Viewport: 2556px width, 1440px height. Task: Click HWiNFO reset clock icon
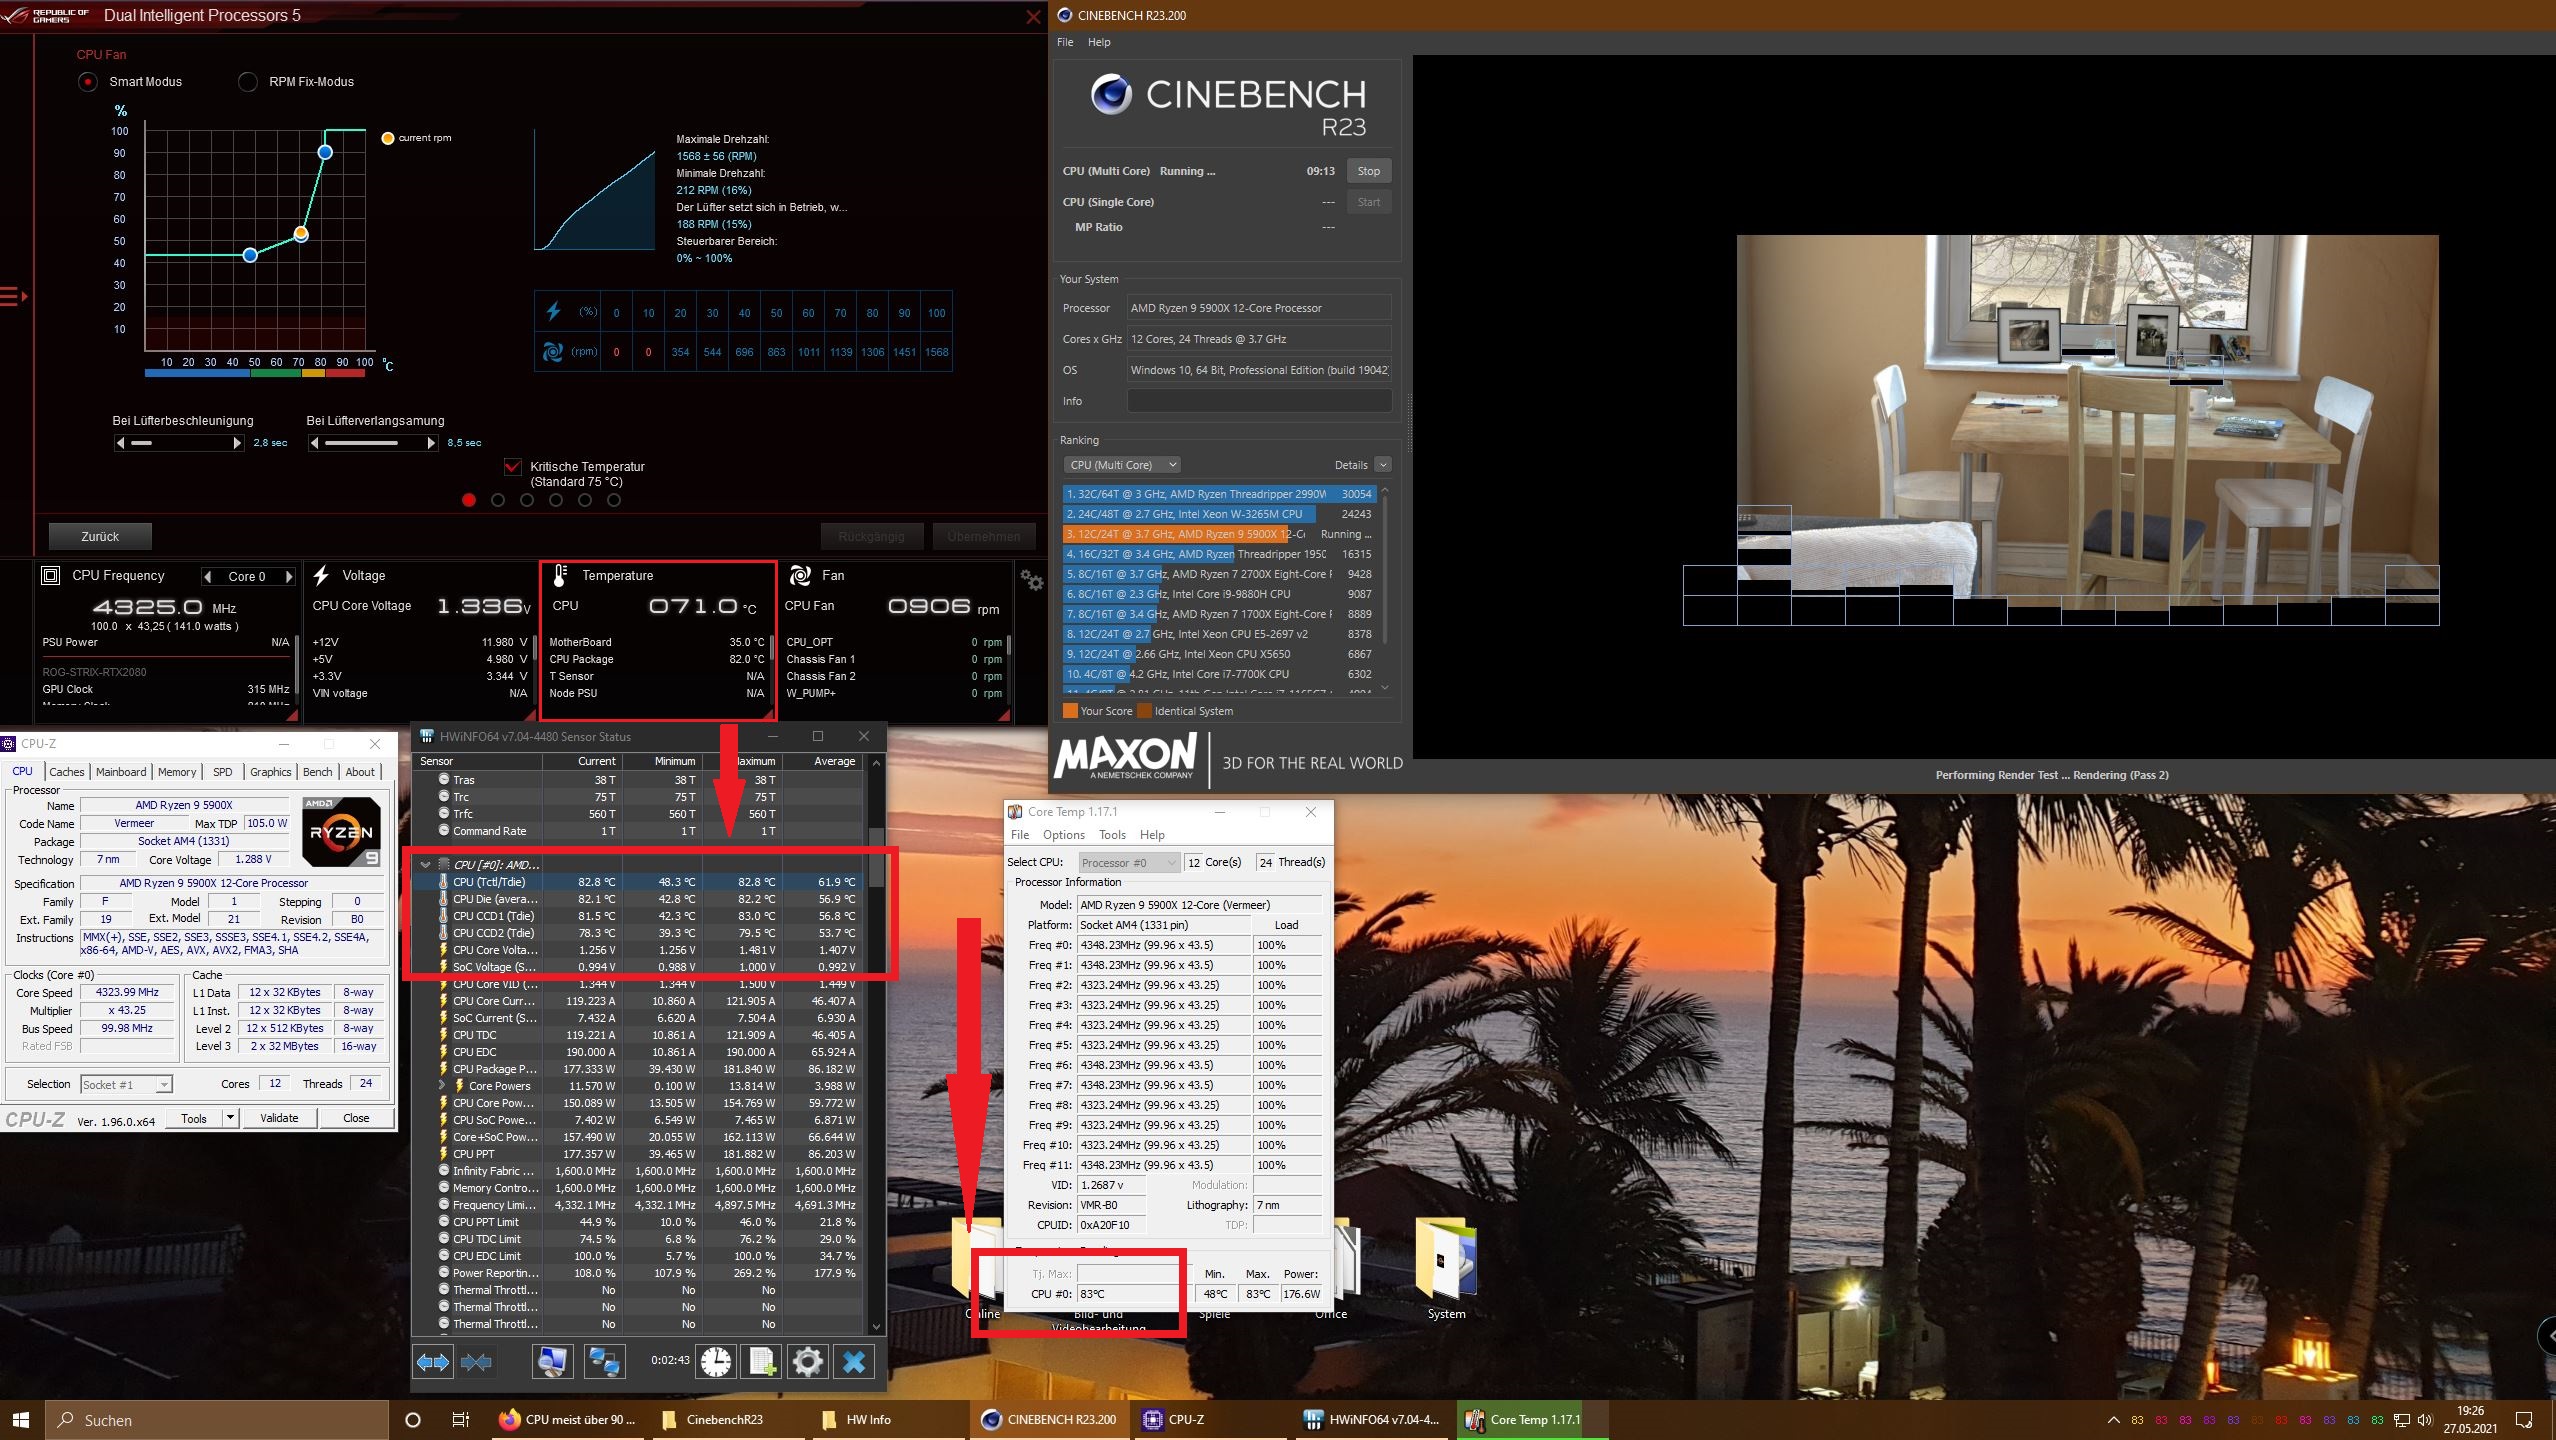[x=716, y=1361]
